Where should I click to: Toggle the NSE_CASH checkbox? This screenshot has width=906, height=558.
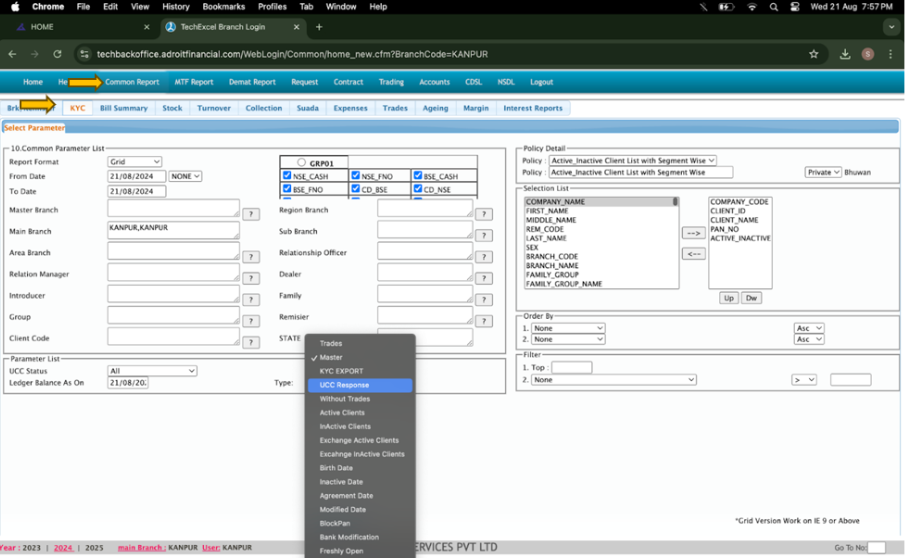click(287, 176)
